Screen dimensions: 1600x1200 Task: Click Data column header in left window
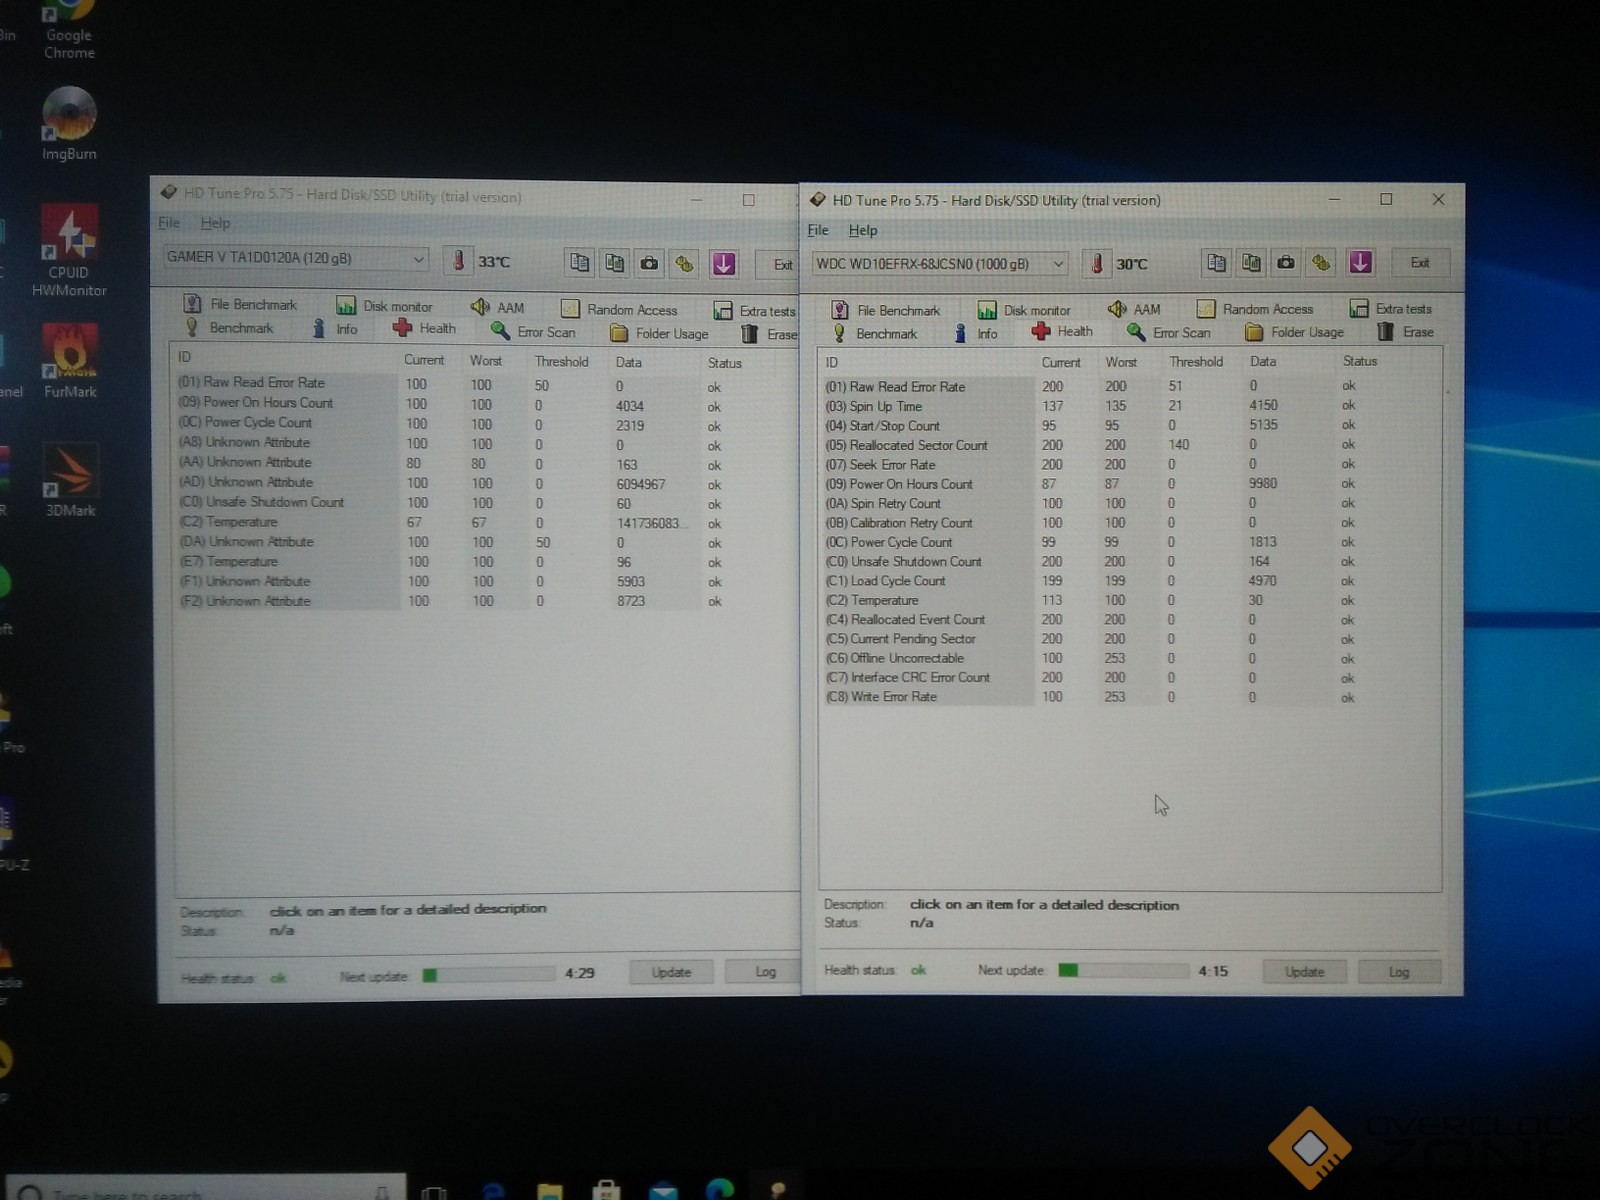(628, 362)
